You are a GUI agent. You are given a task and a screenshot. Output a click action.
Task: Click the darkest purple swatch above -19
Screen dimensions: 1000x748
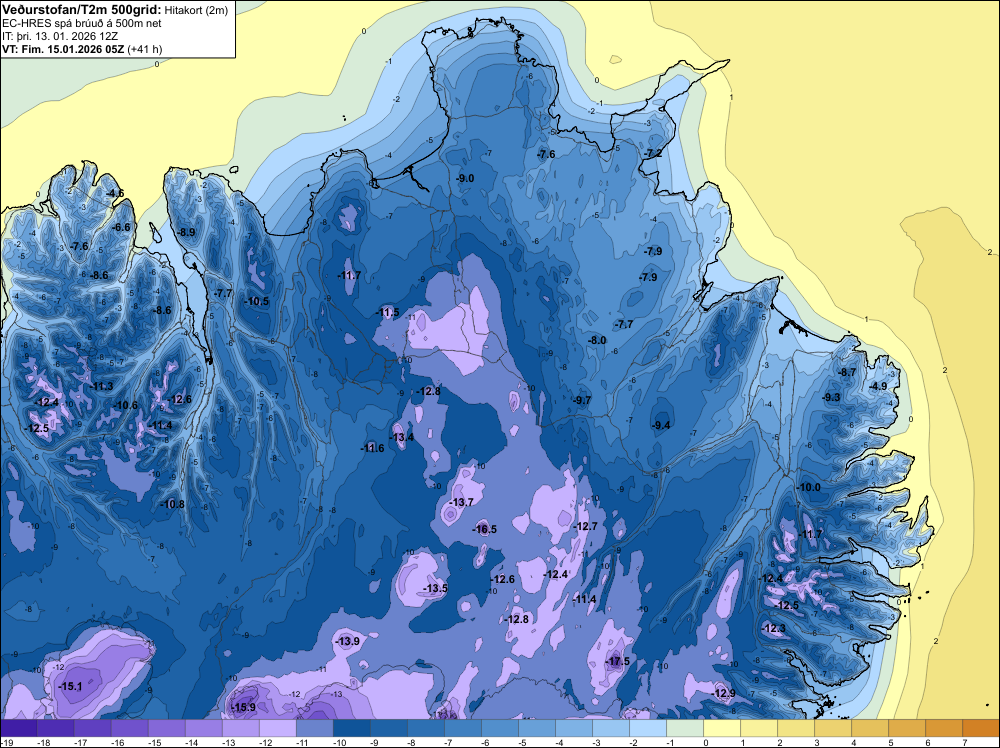pos(18,728)
